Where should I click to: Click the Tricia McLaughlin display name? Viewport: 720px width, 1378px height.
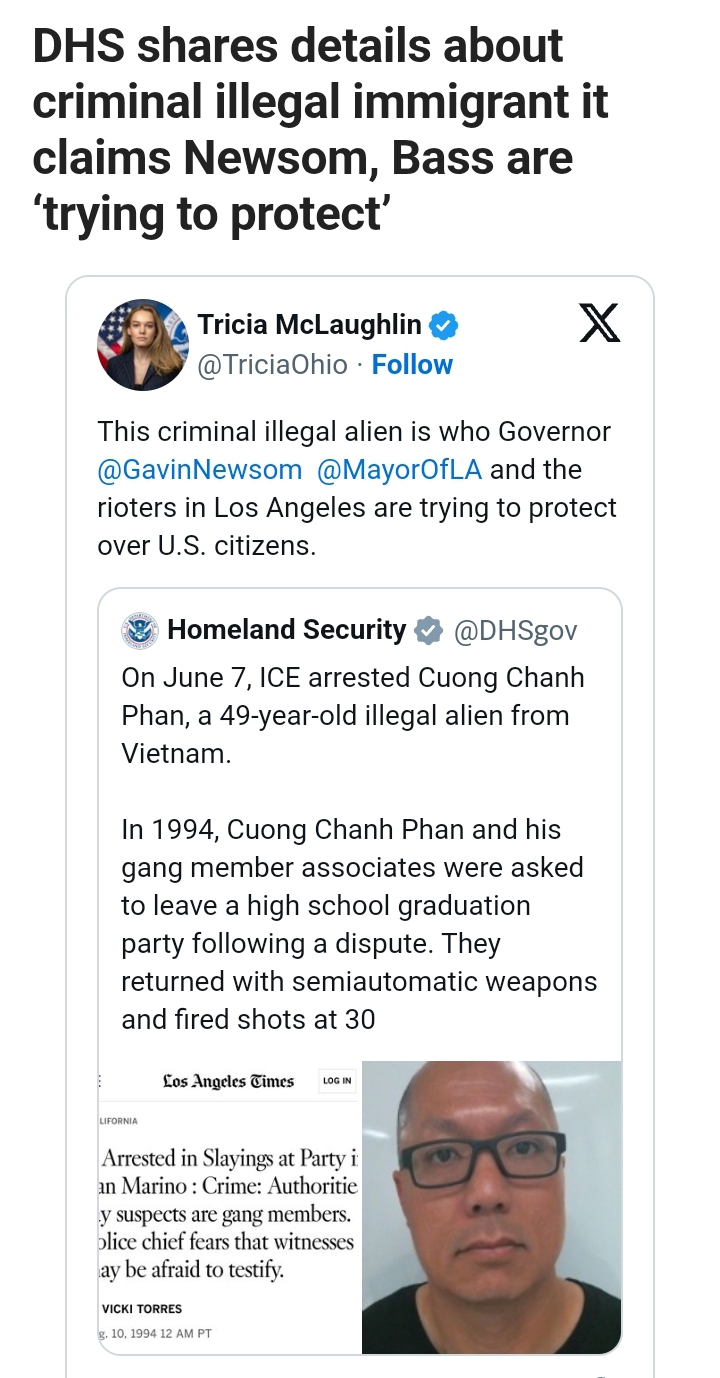pyautogui.click(x=309, y=325)
